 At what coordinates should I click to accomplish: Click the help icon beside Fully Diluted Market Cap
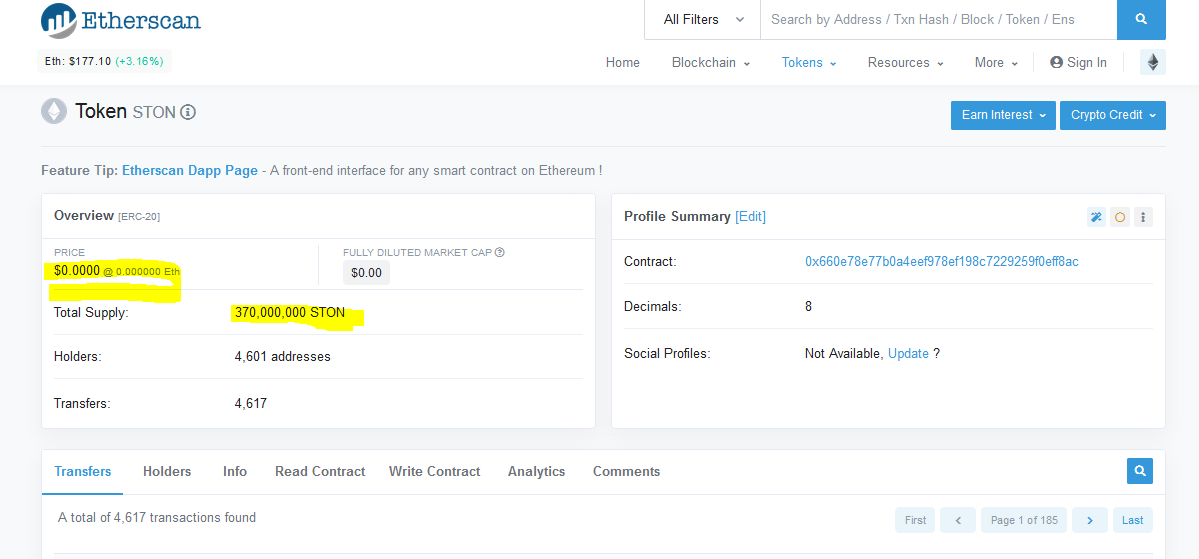[x=500, y=253]
